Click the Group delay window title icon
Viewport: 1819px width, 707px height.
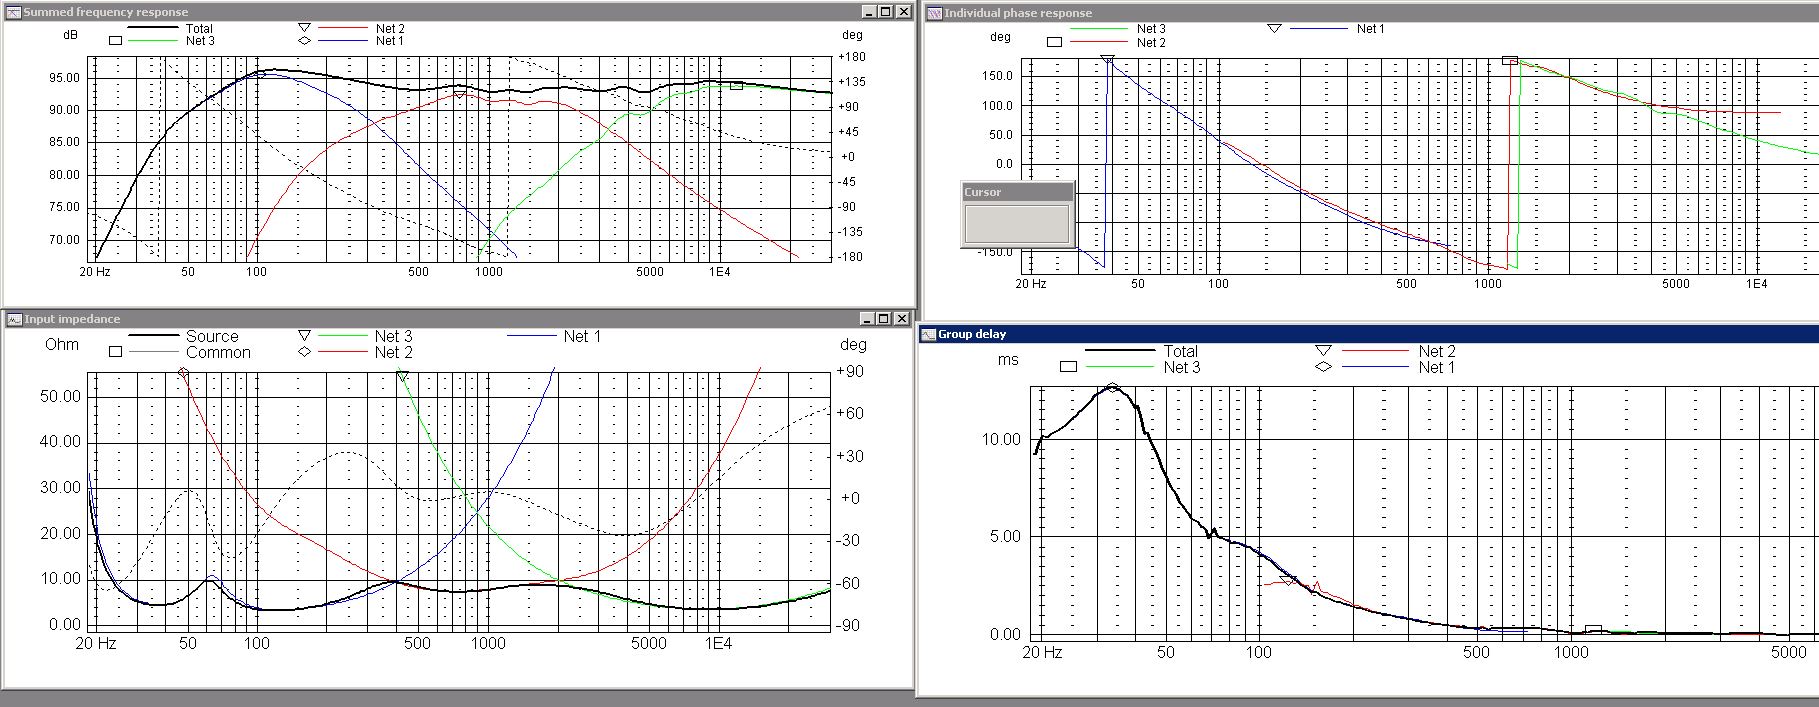928,334
